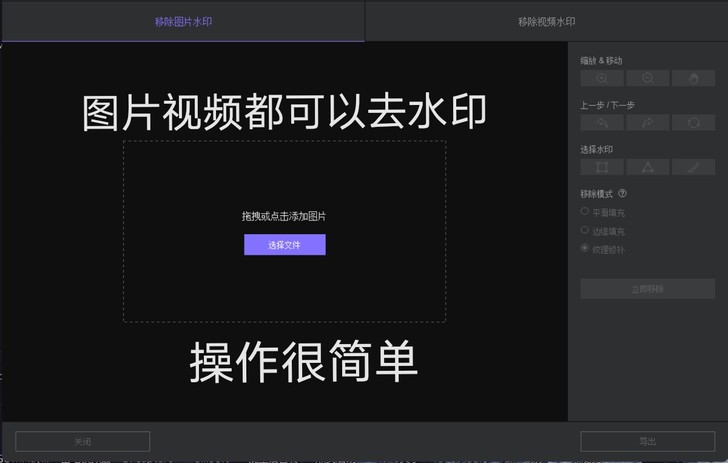Click the 上一步 / 下一步 section label

pos(607,105)
